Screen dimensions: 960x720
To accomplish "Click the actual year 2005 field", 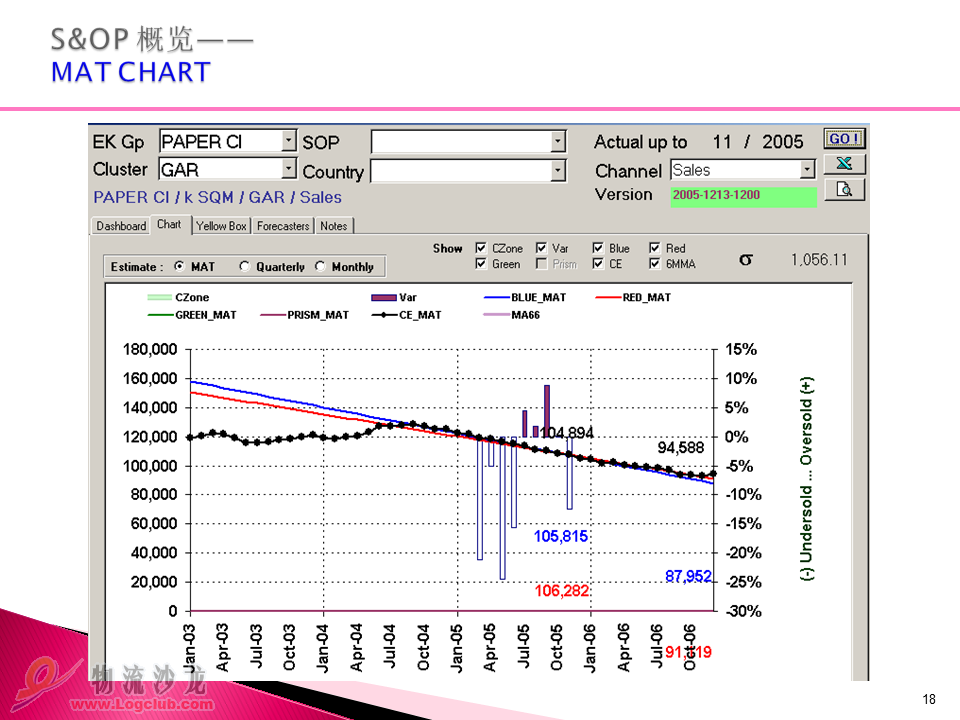I will click(x=782, y=142).
